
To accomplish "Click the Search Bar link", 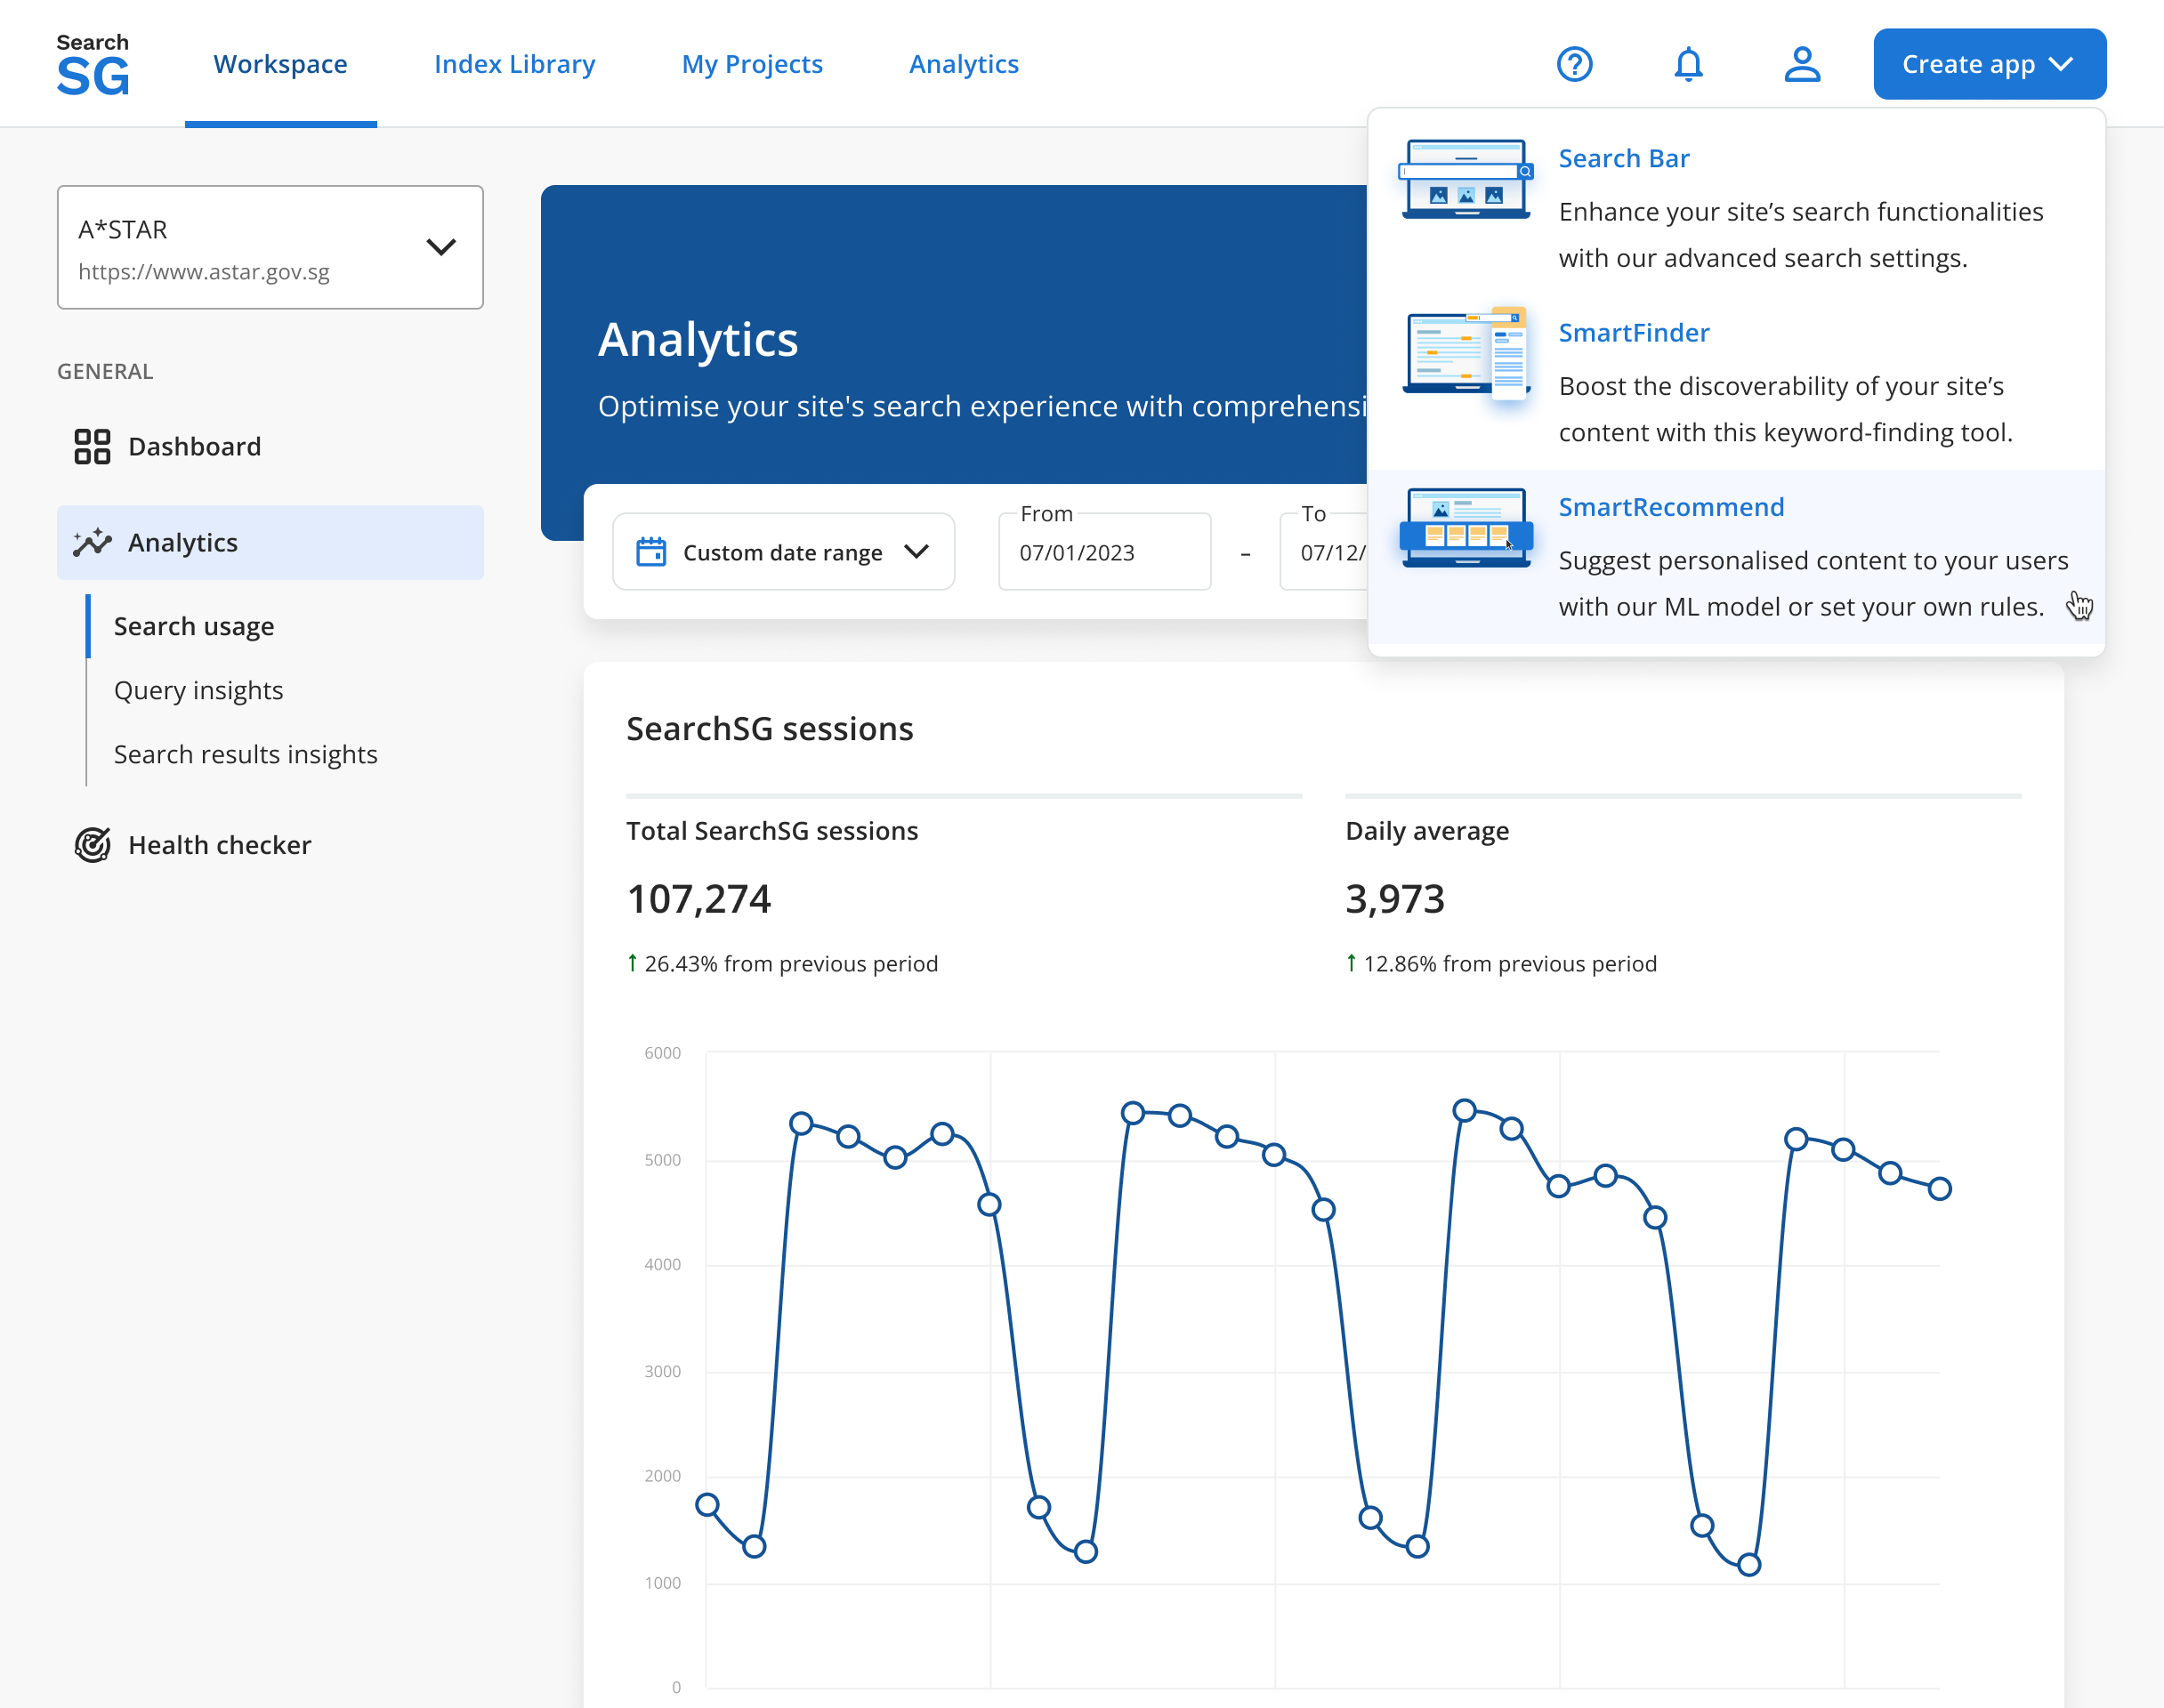I will (1624, 158).
